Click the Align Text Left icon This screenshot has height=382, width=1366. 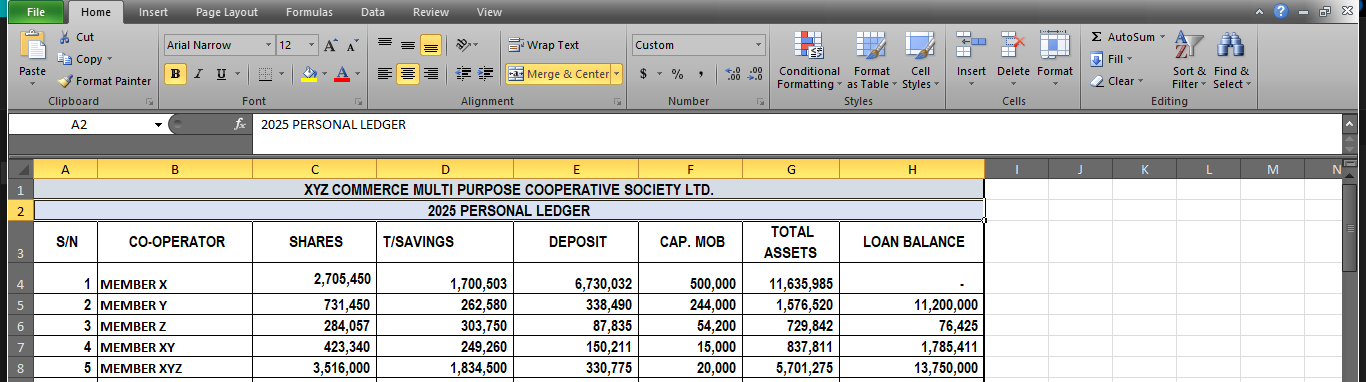[x=385, y=73]
